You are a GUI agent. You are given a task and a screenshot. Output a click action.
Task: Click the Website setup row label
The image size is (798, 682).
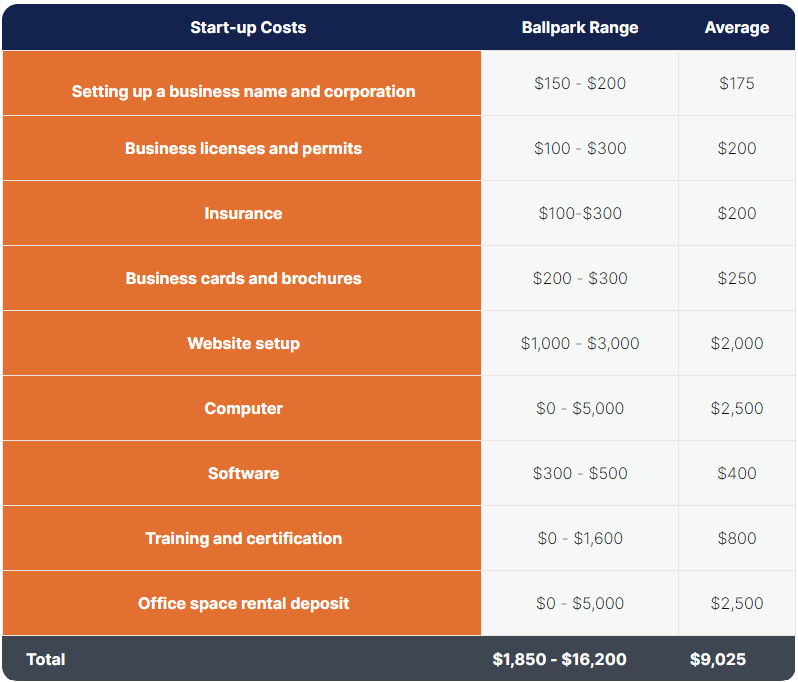point(243,343)
